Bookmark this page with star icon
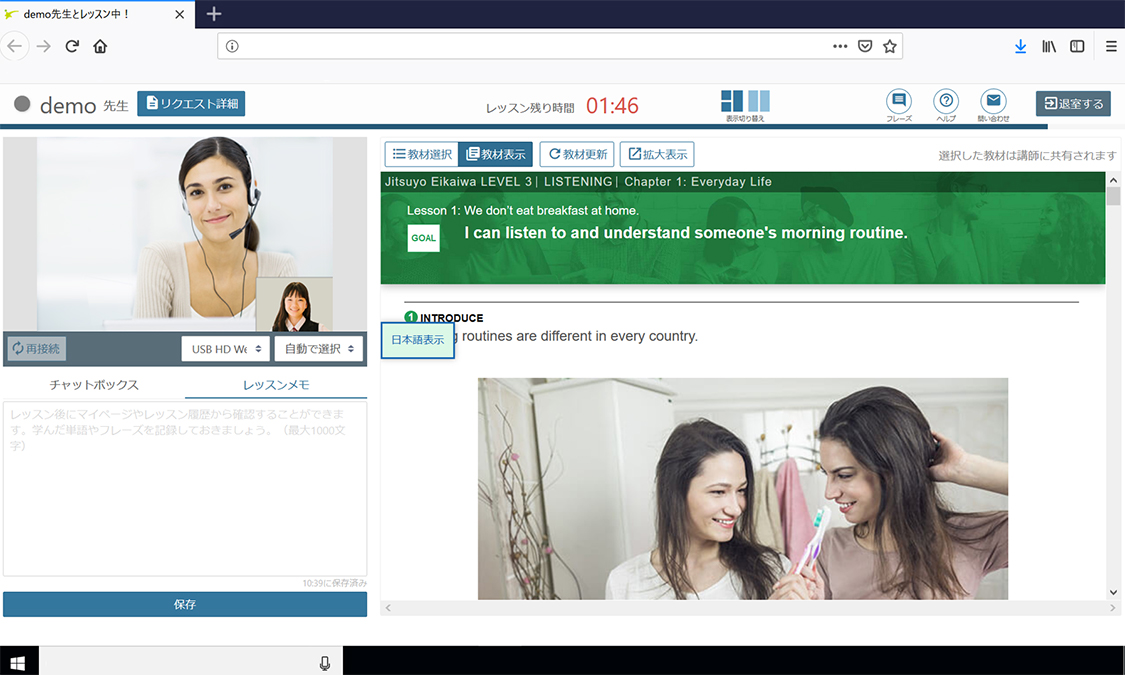Screen dimensions: 1125x675 coord(889,46)
